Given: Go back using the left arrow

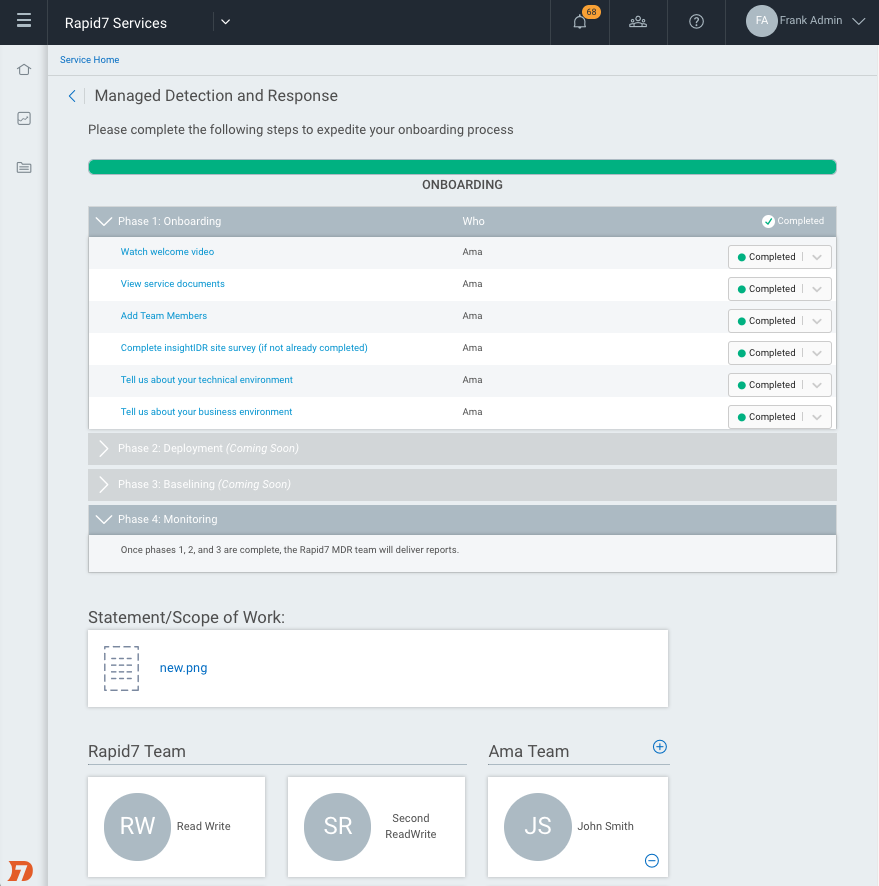Looking at the screenshot, I should click(72, 96).
